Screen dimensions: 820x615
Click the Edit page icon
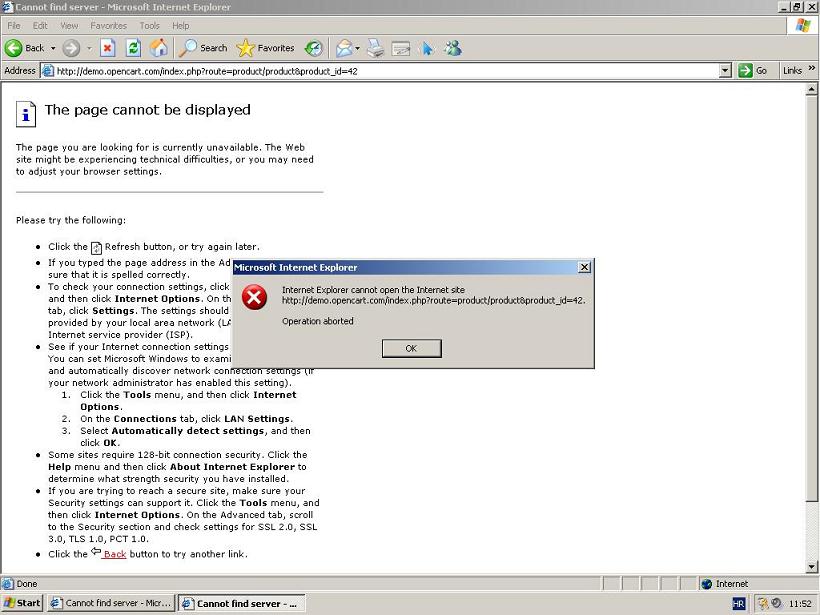[401, 48]
